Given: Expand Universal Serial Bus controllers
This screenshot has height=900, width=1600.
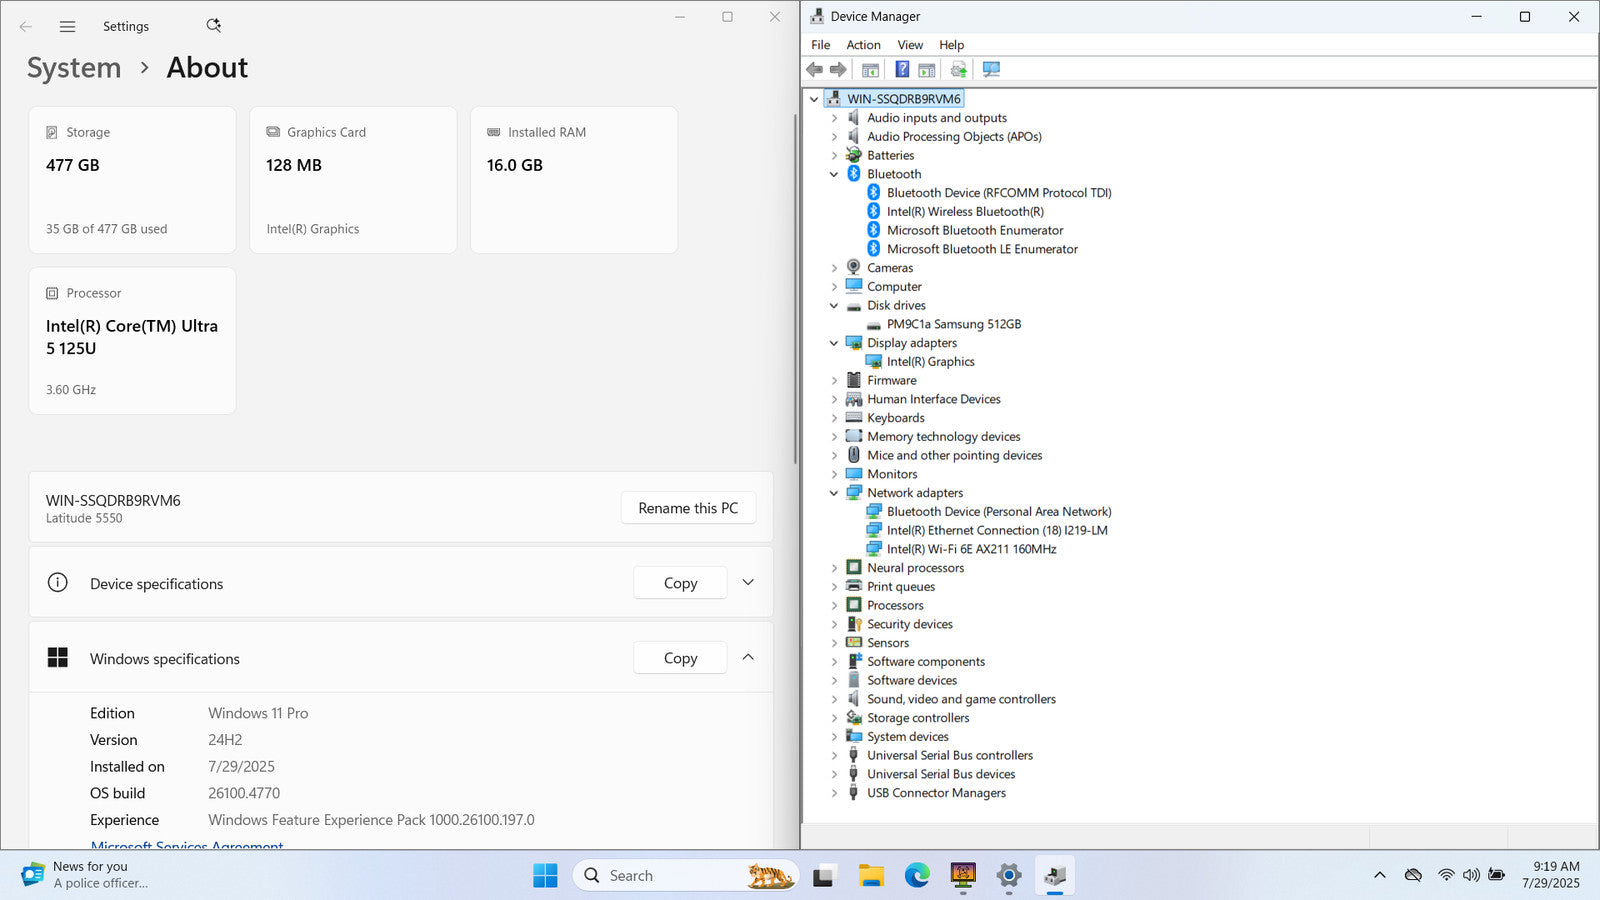Looking at the screenshot, I should pyautogui.click(x=834, y=756).
